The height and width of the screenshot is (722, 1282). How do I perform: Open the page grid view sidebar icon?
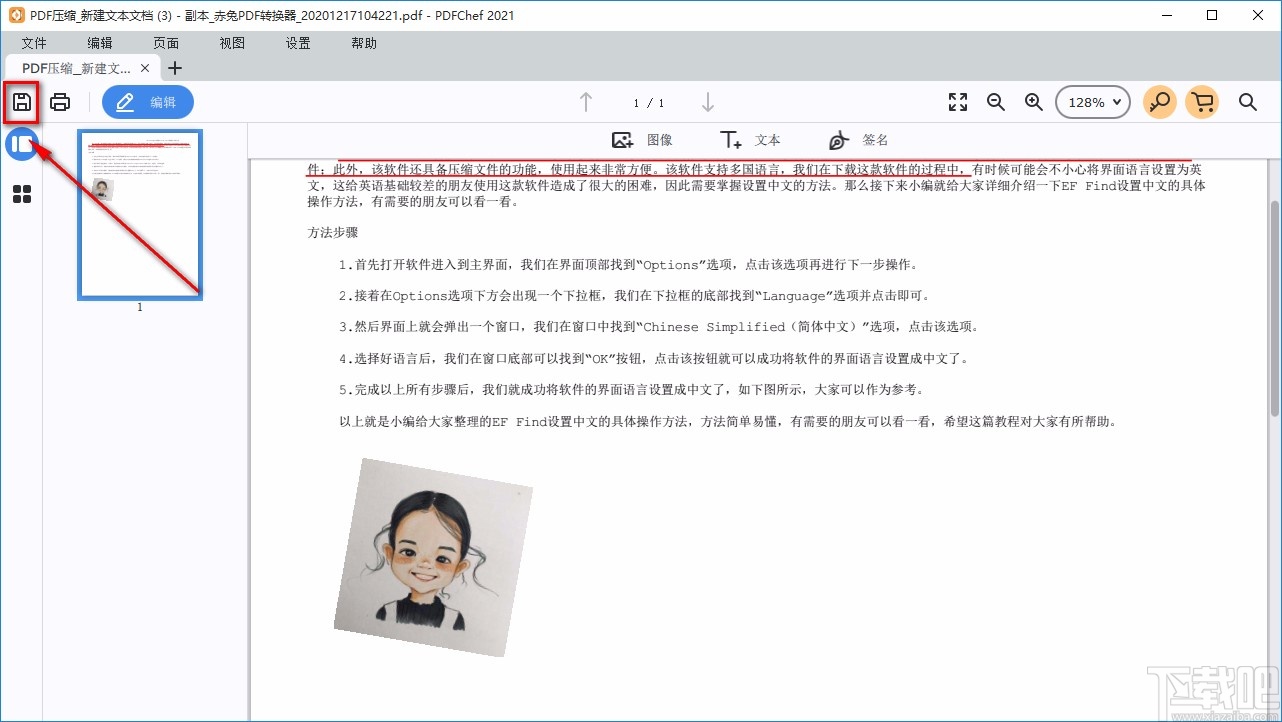click(x=22, y=194)
